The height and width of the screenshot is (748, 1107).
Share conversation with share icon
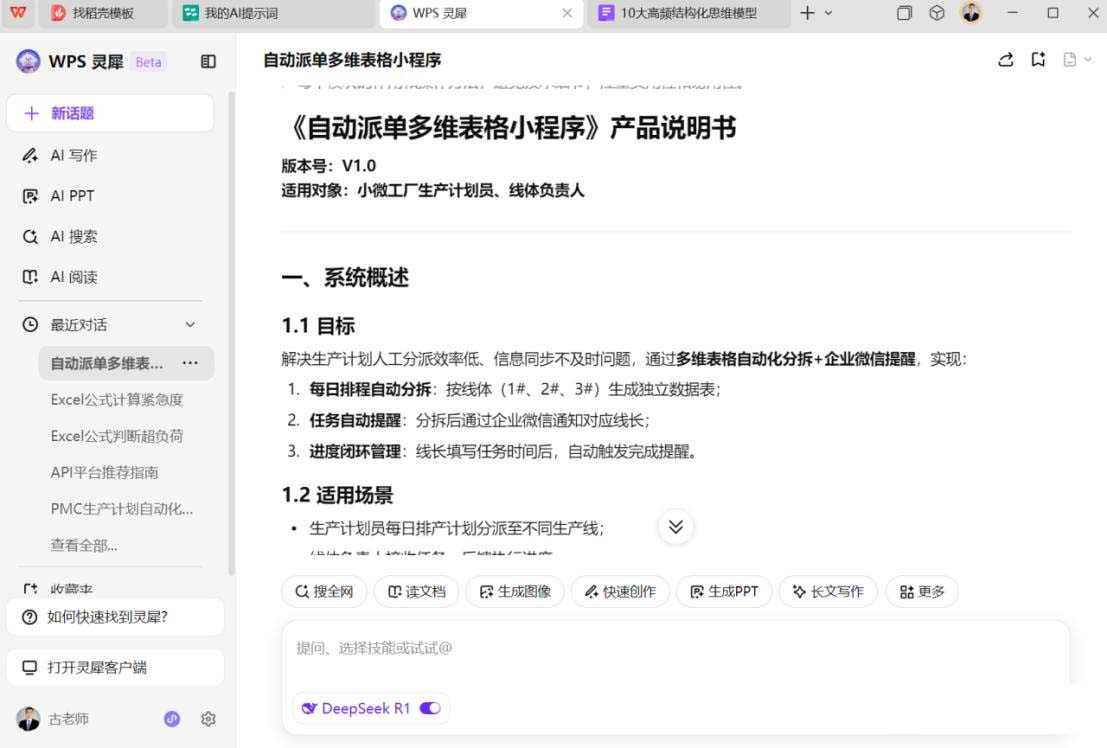1006,60
